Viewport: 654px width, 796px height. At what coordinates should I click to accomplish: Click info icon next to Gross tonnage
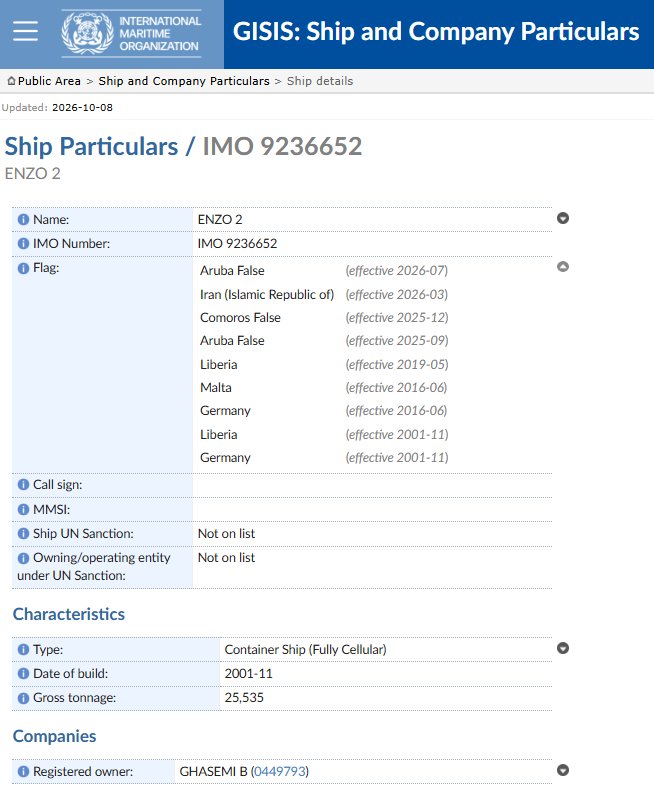pos(23,698)
